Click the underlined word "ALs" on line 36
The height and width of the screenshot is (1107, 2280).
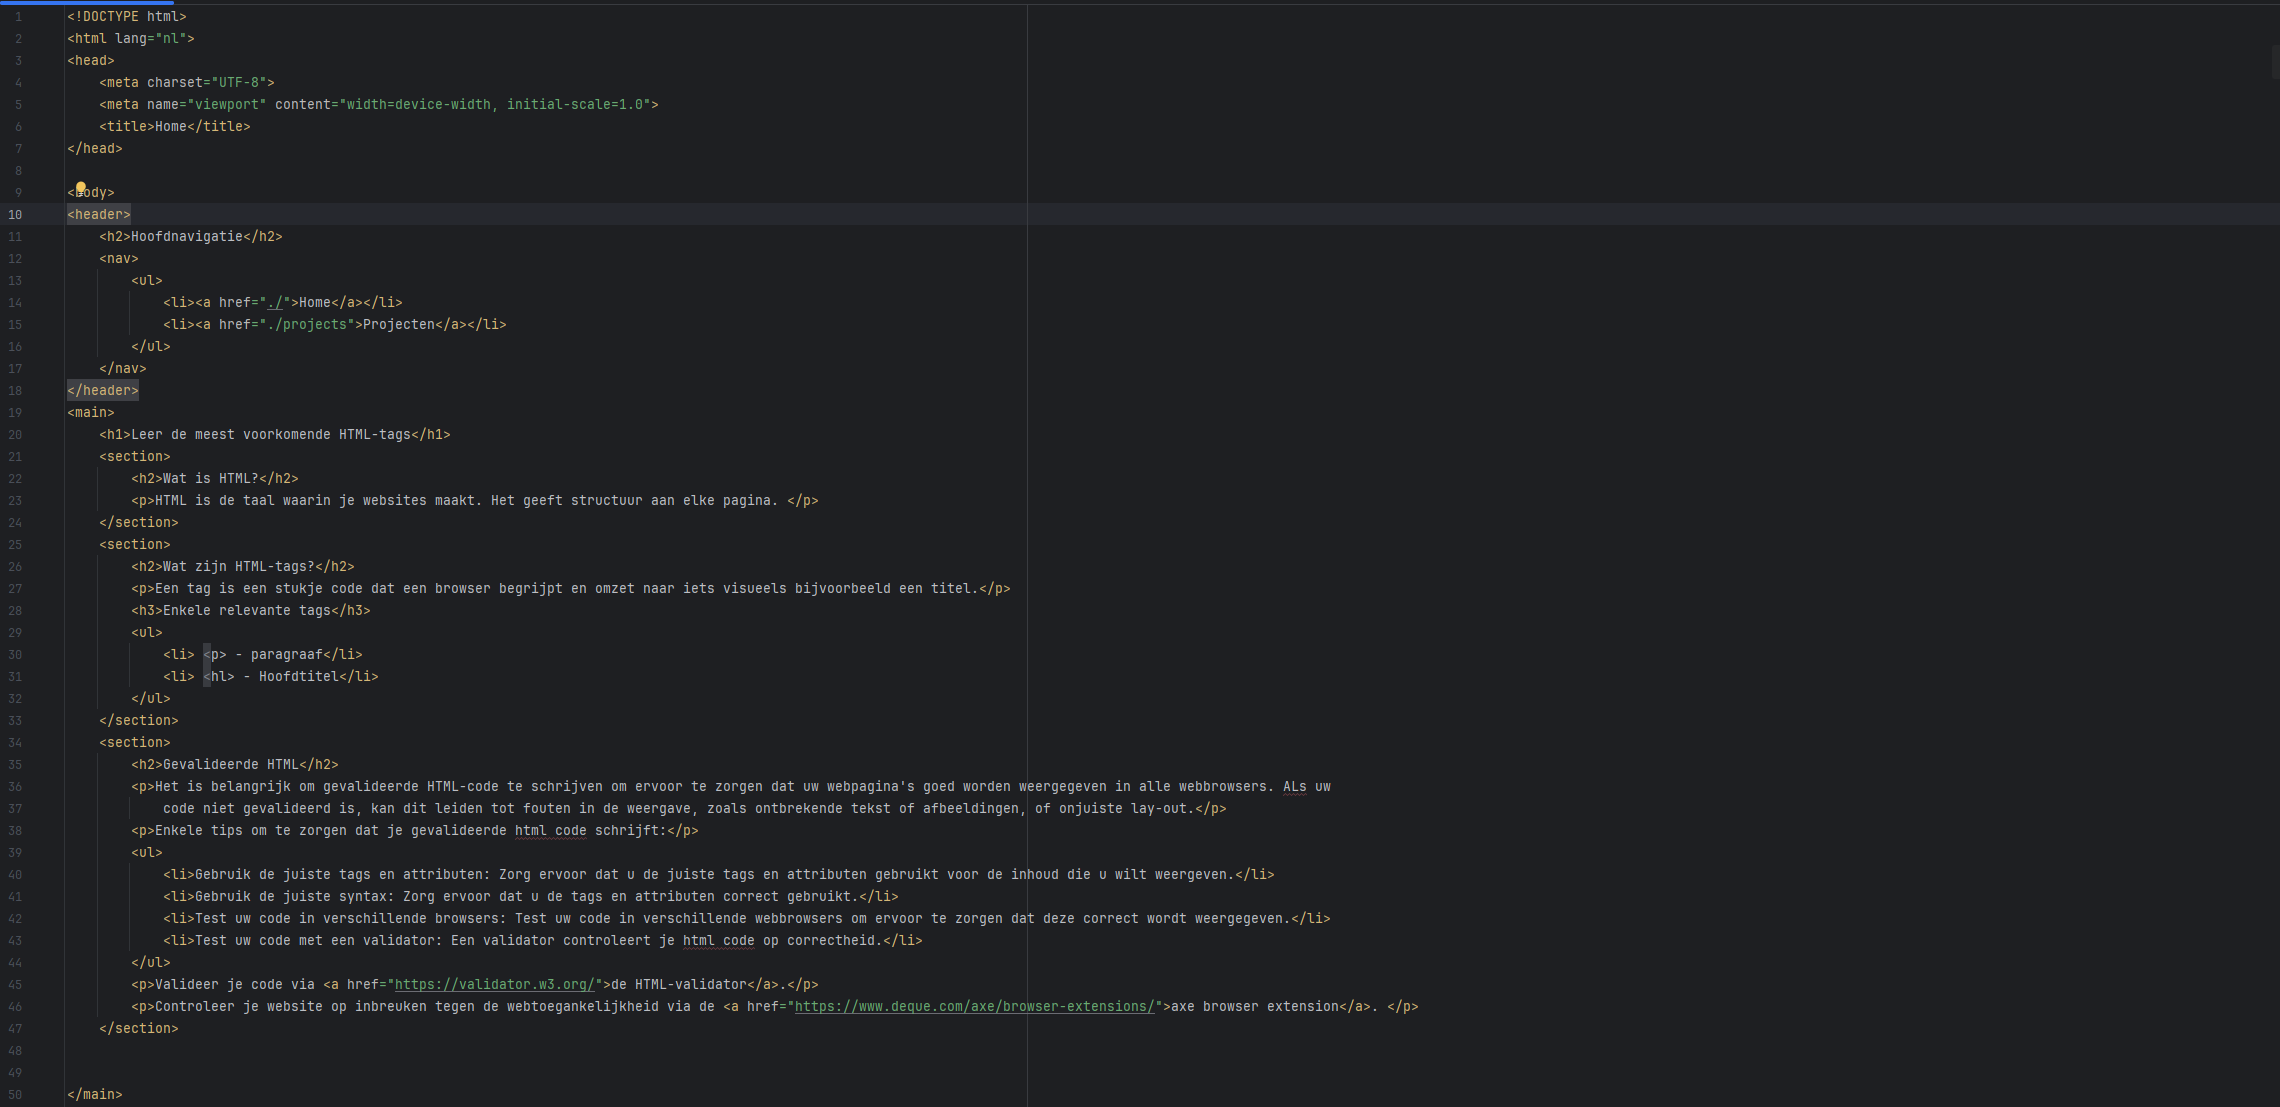click(1295, 787)
